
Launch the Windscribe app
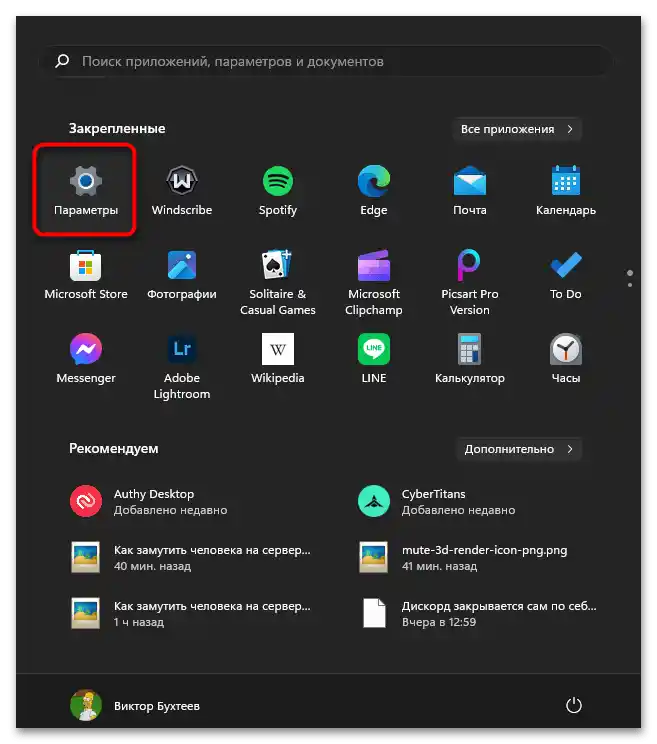(182, 190)
